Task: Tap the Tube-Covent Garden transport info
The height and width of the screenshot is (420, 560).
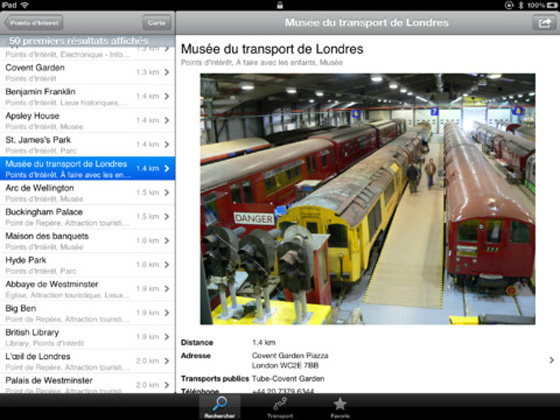Action: (288, 379)
